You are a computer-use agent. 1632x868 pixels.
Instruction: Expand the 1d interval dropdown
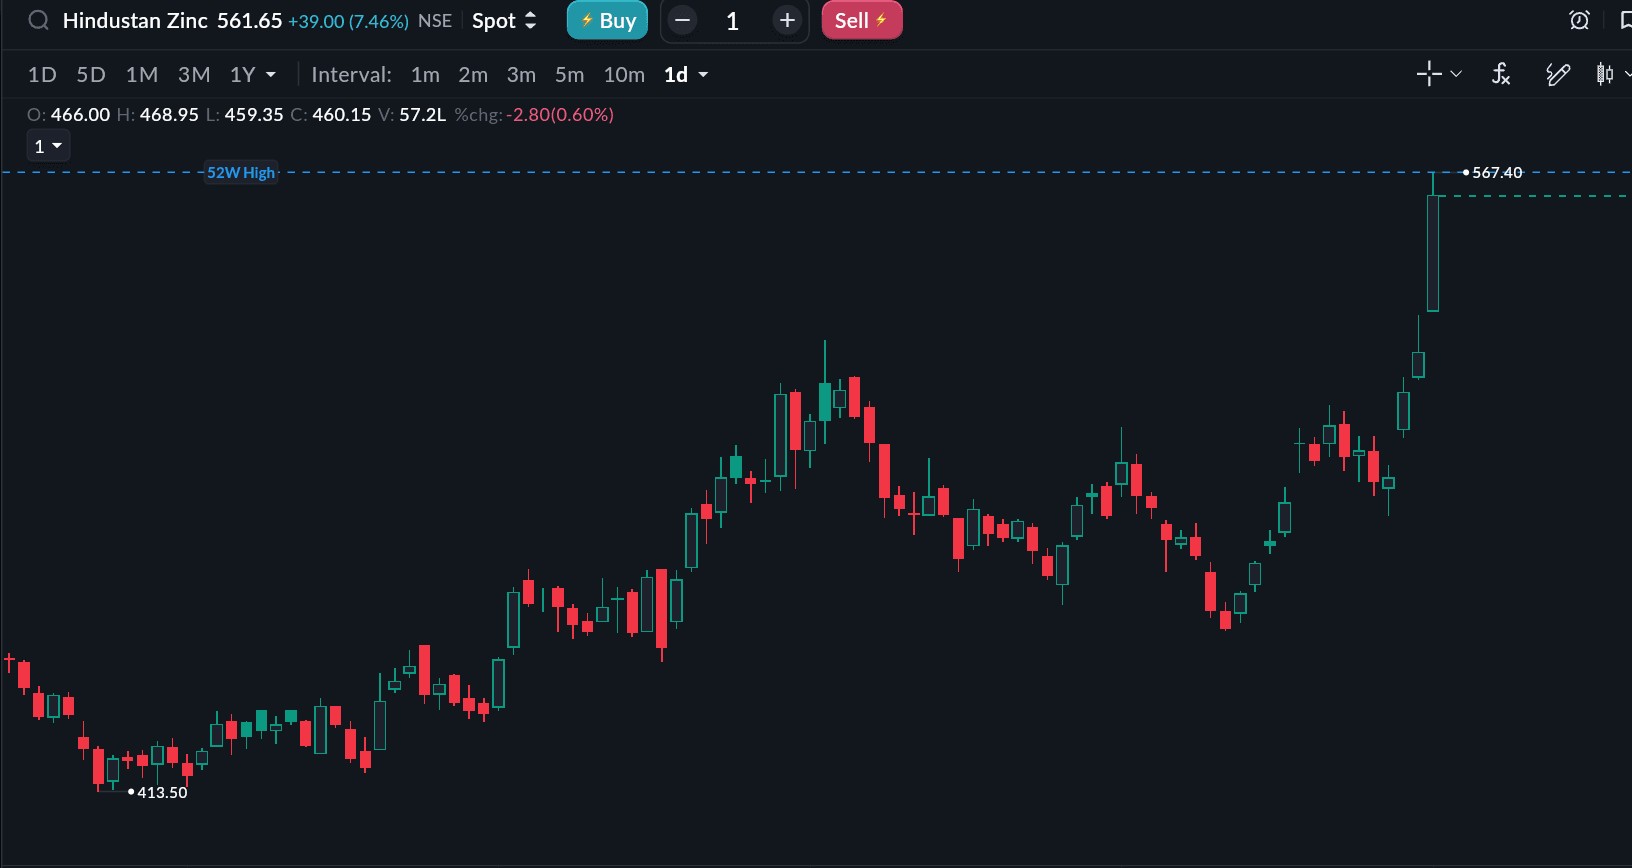[703, 75]
